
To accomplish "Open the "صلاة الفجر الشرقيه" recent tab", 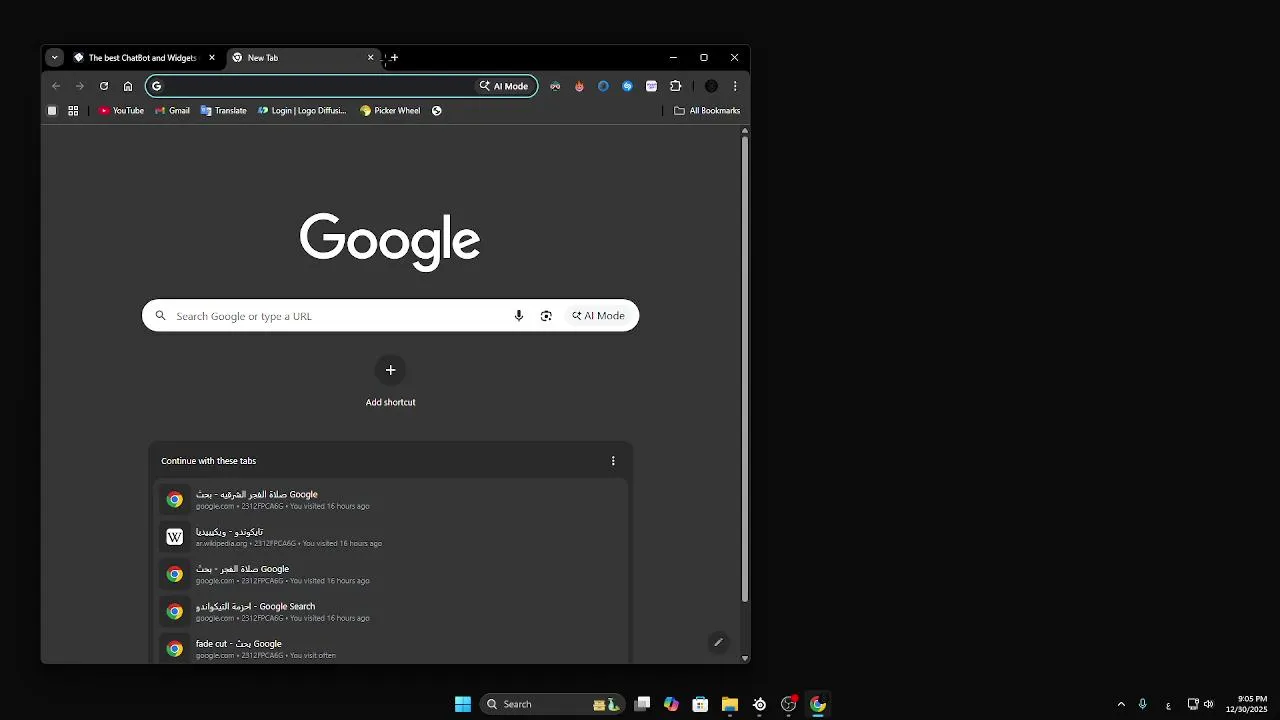I will click(390, 500).
